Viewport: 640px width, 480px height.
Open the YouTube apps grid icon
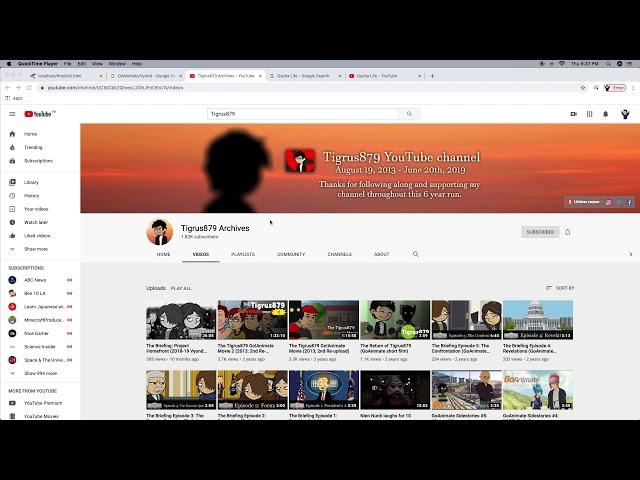(x=589, y=114)
